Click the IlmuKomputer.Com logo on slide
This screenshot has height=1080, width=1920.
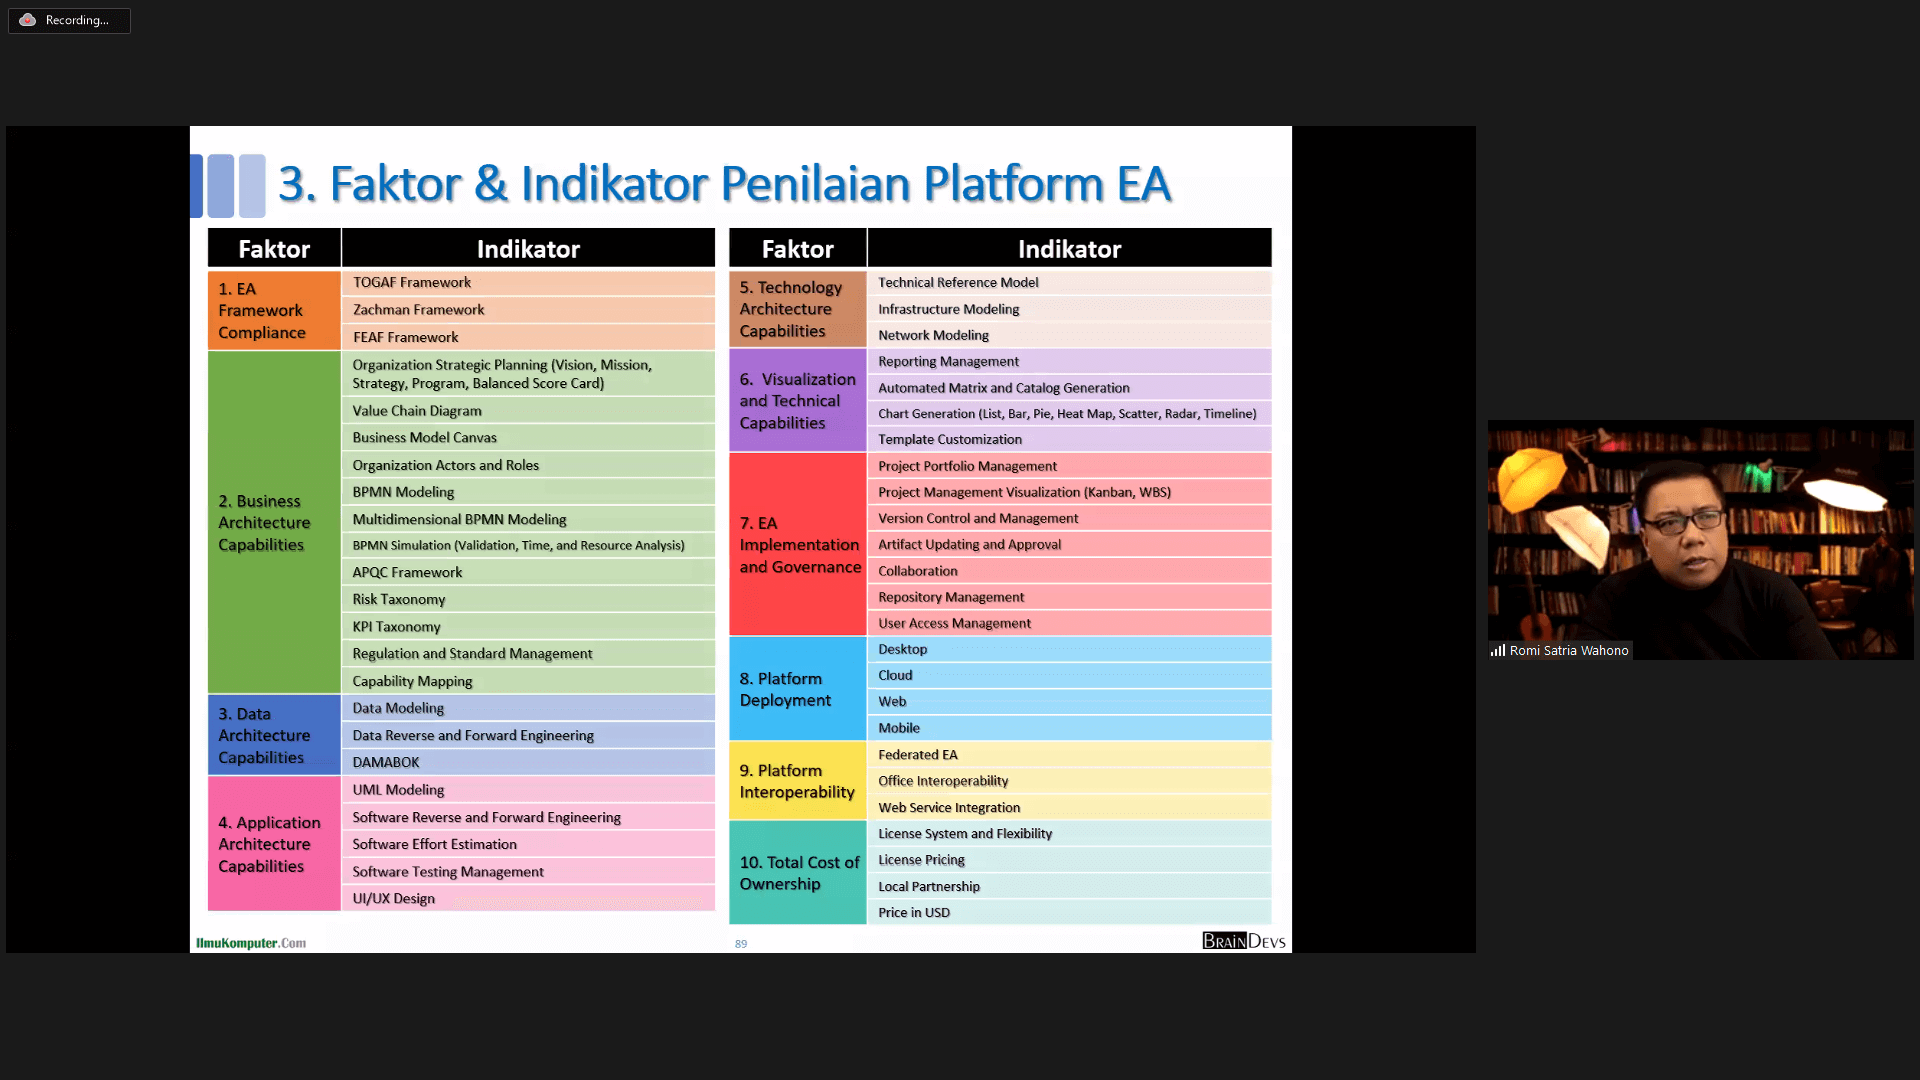pyautogui.click(x=251, y=943)
